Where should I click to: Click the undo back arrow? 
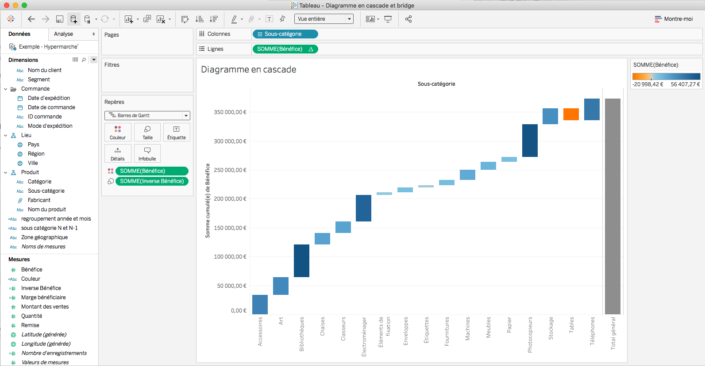click(31, 19)
